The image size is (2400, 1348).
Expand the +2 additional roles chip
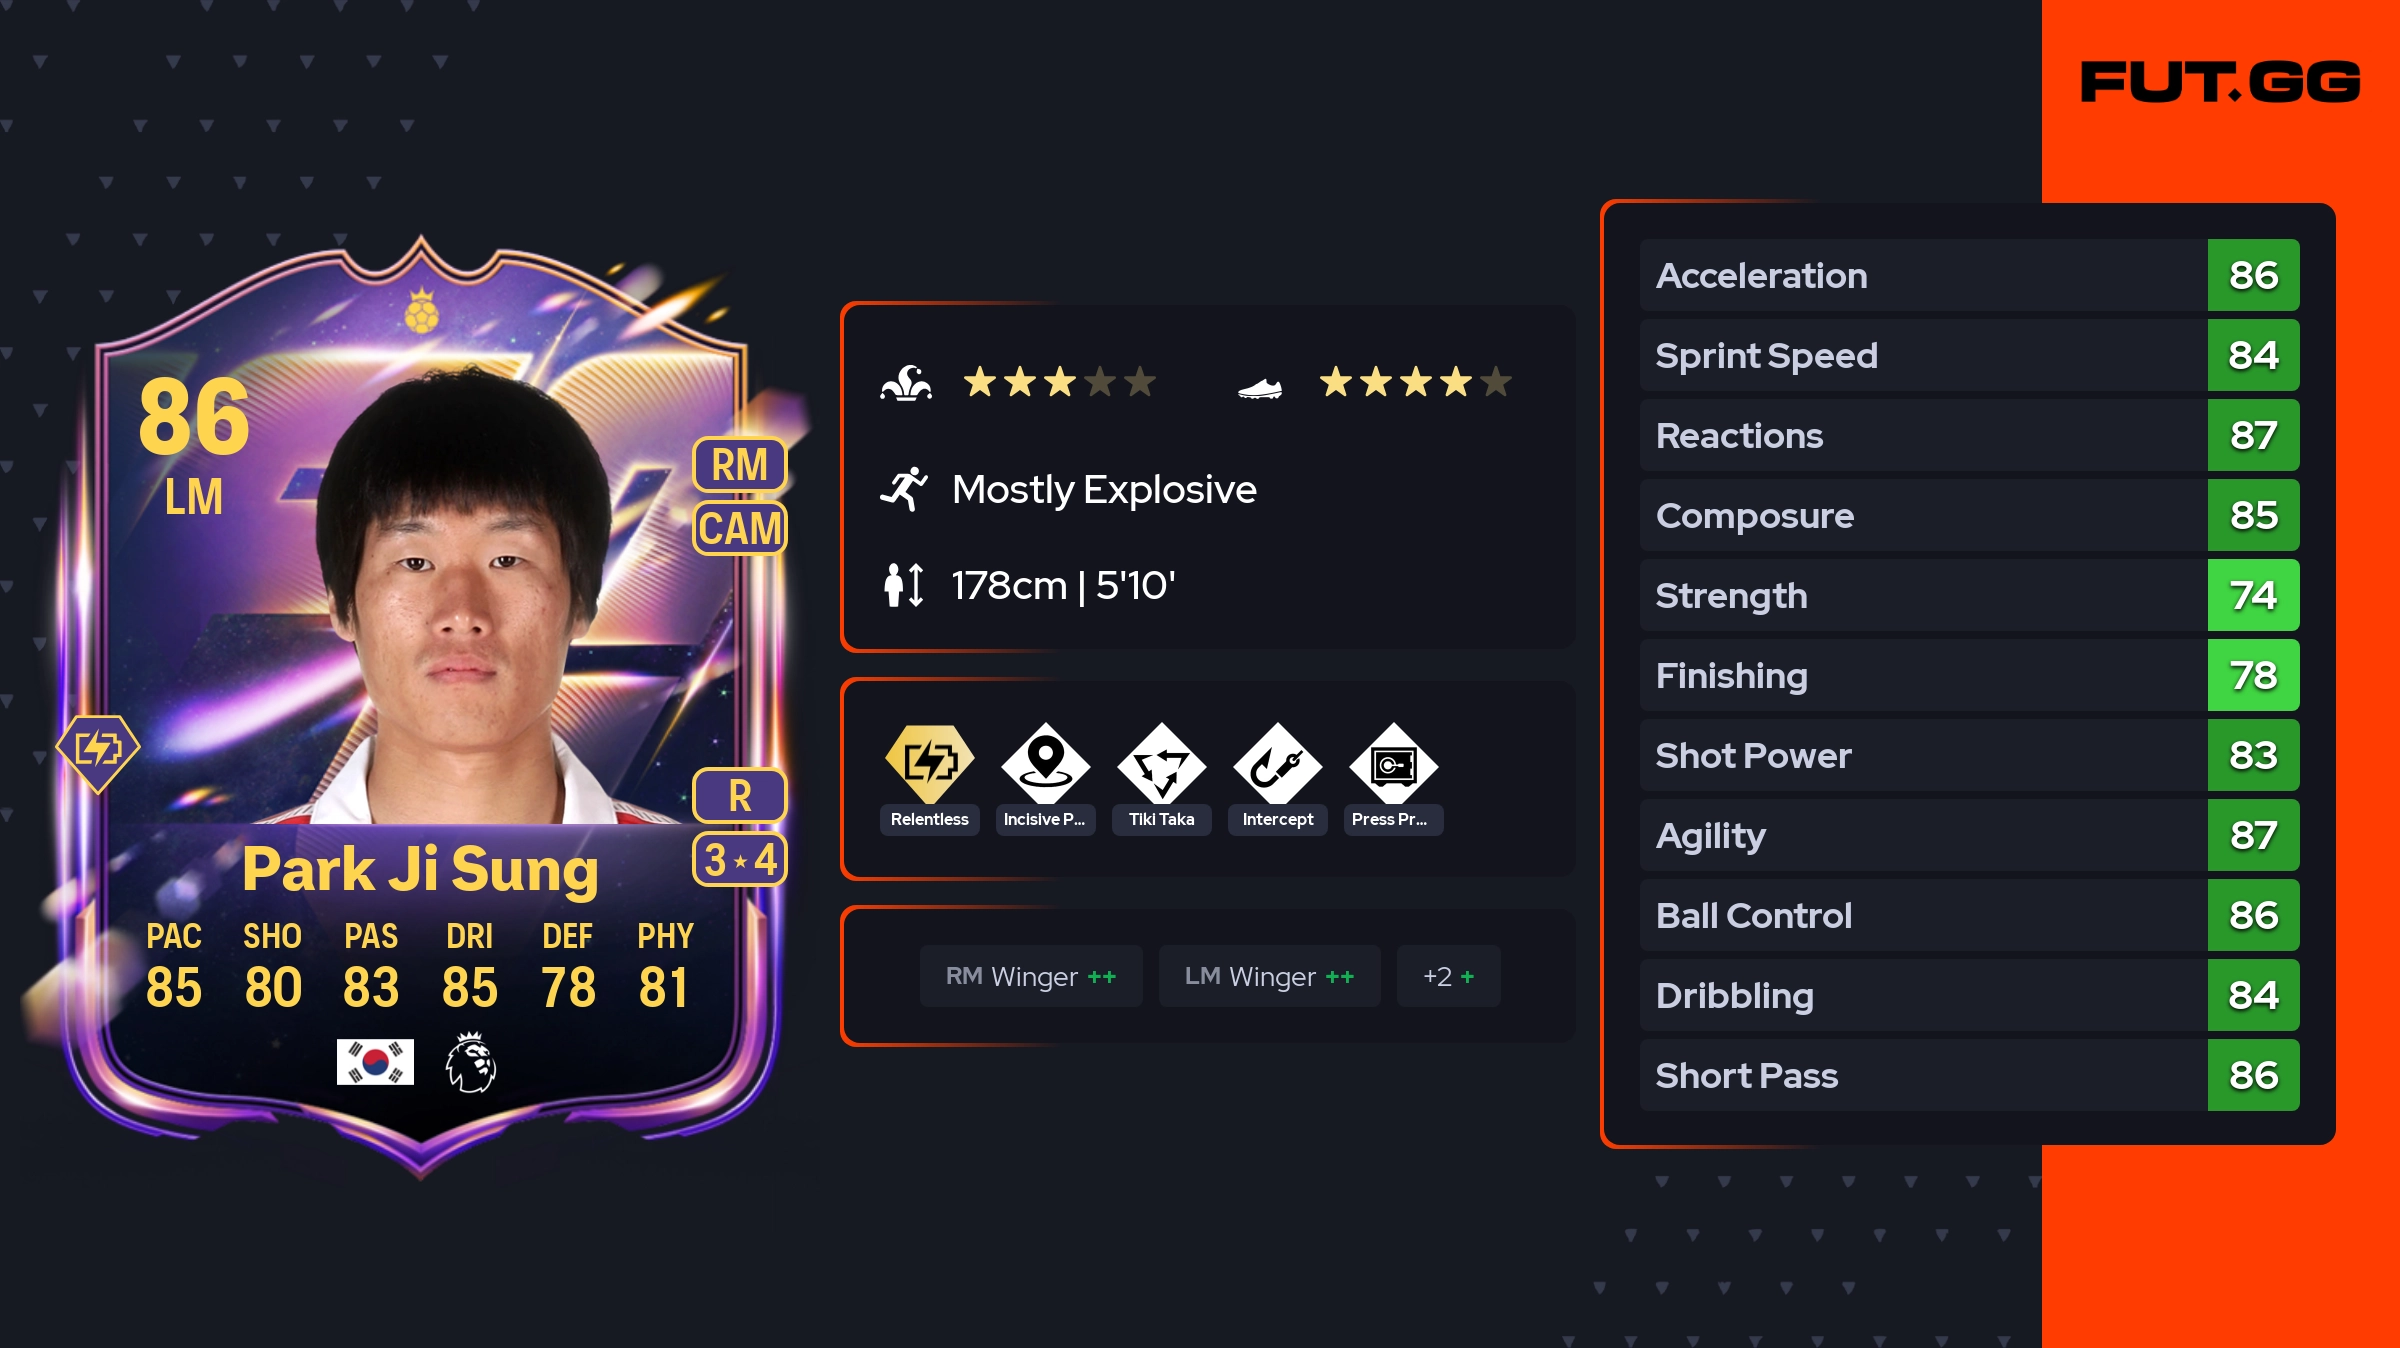[x=1448, y=976]
